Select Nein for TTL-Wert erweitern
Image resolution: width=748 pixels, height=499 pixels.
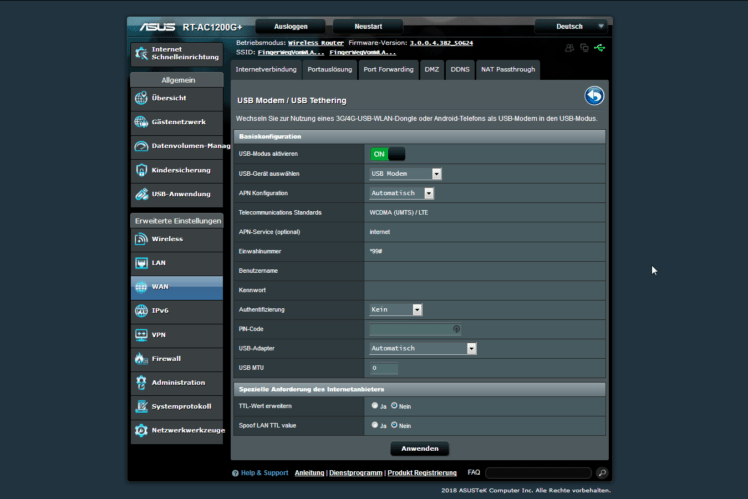pyautogui.click(x=394, y=405)
